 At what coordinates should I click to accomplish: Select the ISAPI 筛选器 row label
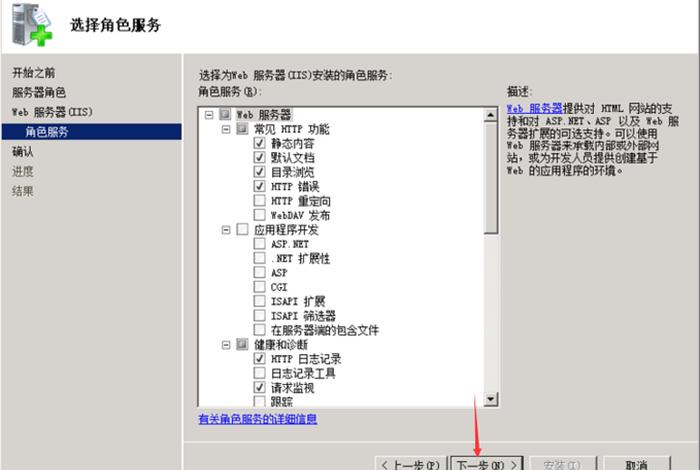point(304,316)
